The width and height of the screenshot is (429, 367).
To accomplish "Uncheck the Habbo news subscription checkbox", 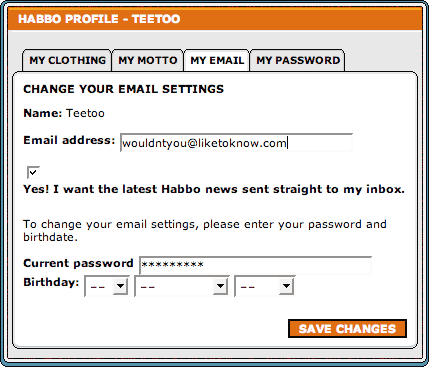I will tap(33, 172).
